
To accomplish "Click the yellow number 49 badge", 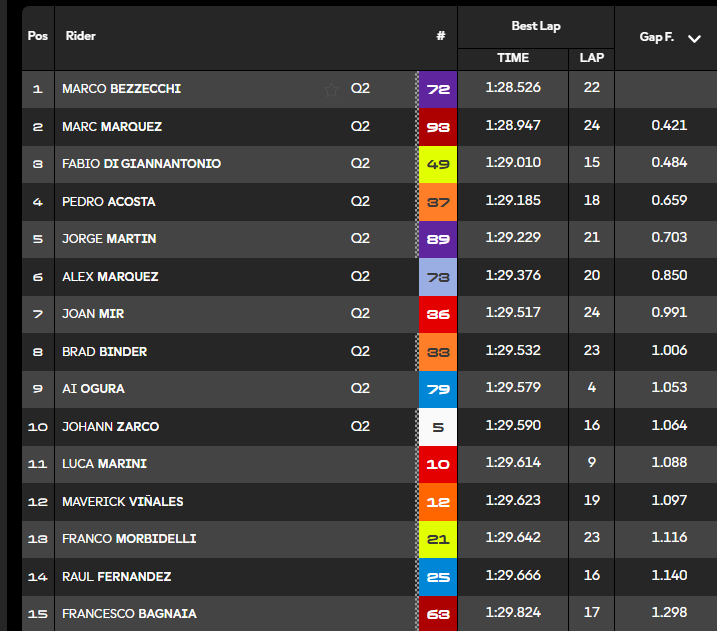I will tap(438, 164).
